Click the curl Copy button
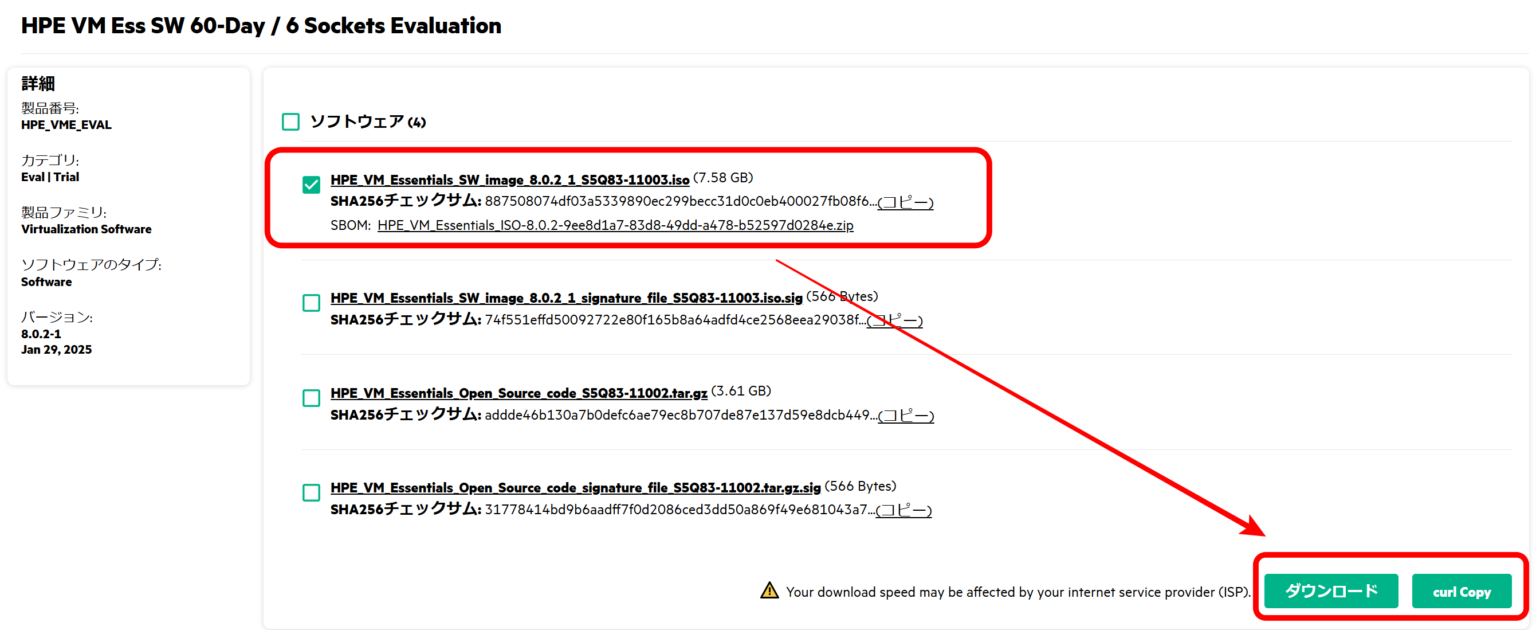Screen dimensions: 1536x630 click(1462, 590)
